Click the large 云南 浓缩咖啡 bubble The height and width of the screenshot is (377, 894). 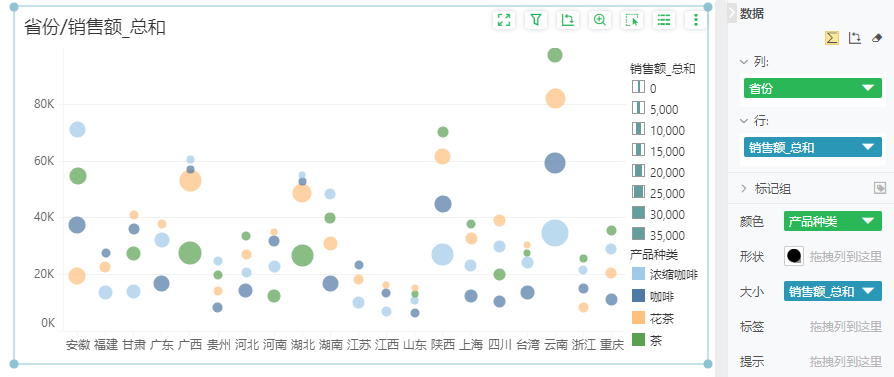(x=555, y=233)
